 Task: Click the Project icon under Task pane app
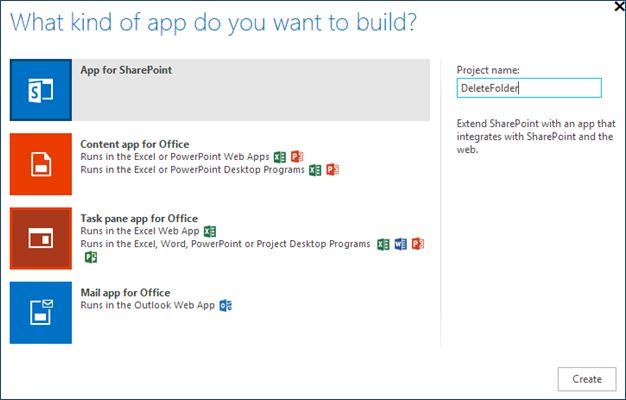(91, 257)
